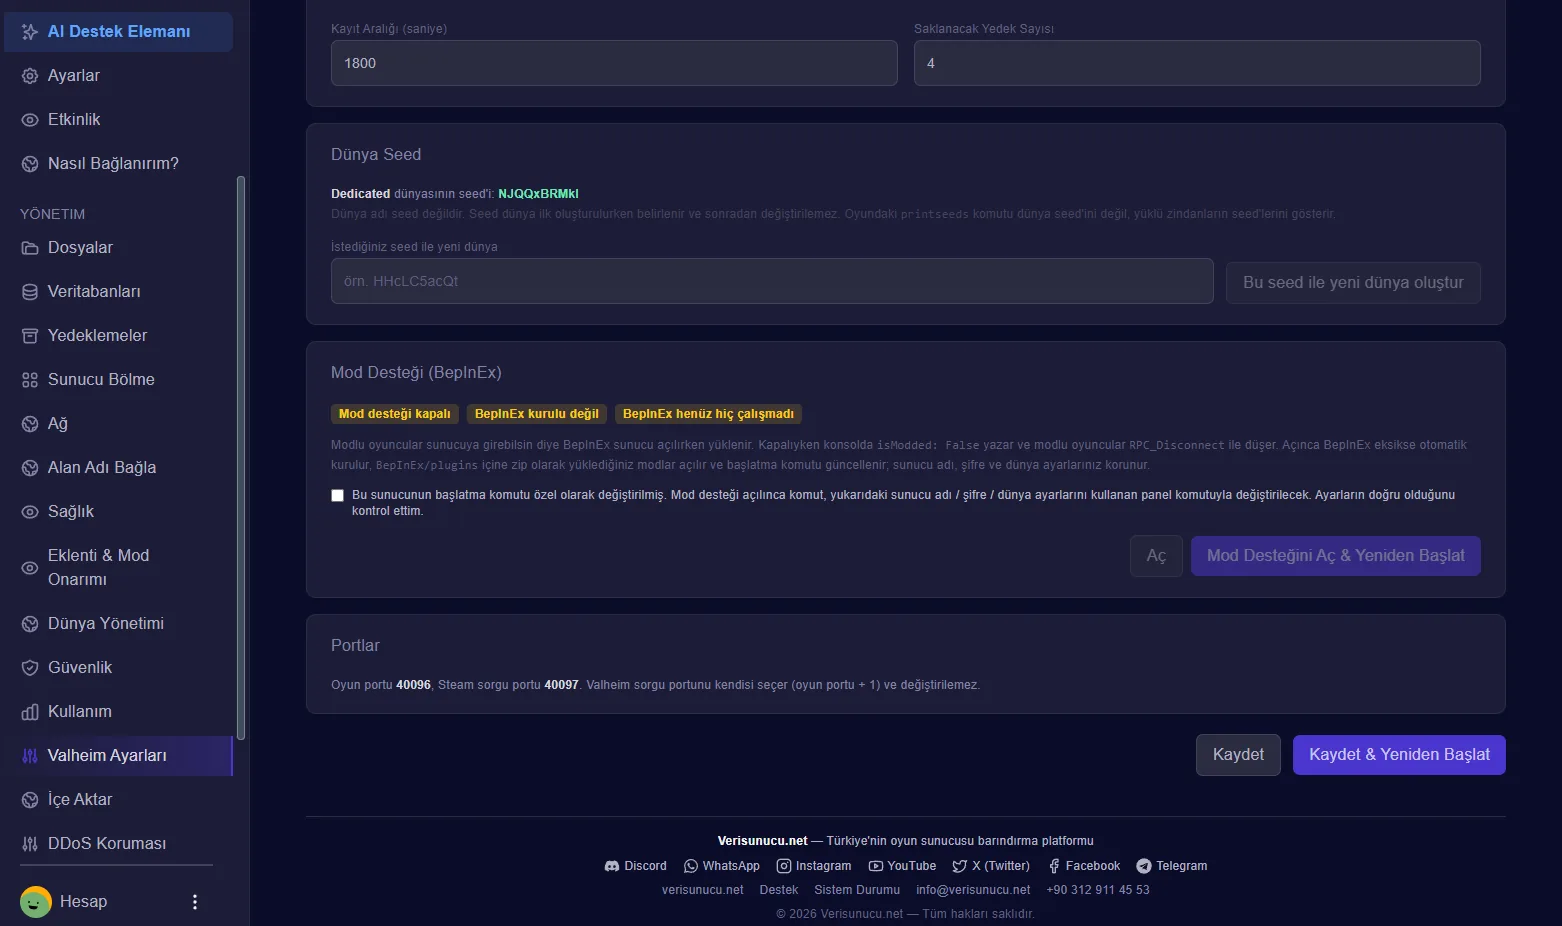Click the Kaydet button
The image size is (1562, 926).
pos(1238,755)
